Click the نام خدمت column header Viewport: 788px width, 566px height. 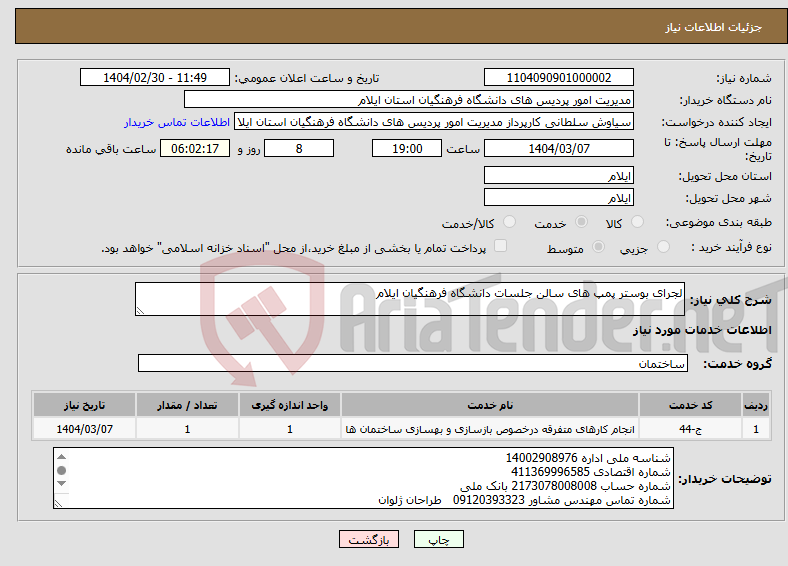490,405
